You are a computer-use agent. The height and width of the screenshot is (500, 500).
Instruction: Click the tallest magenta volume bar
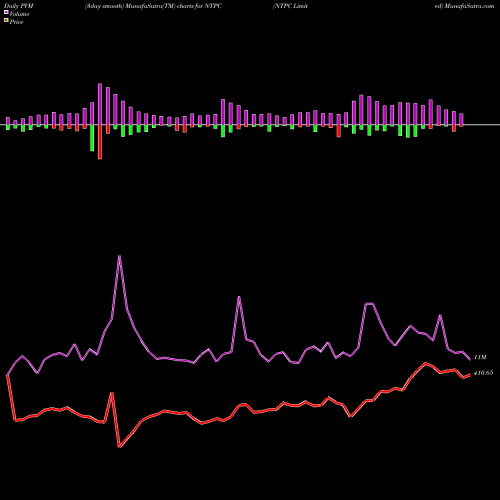point(100,104)
